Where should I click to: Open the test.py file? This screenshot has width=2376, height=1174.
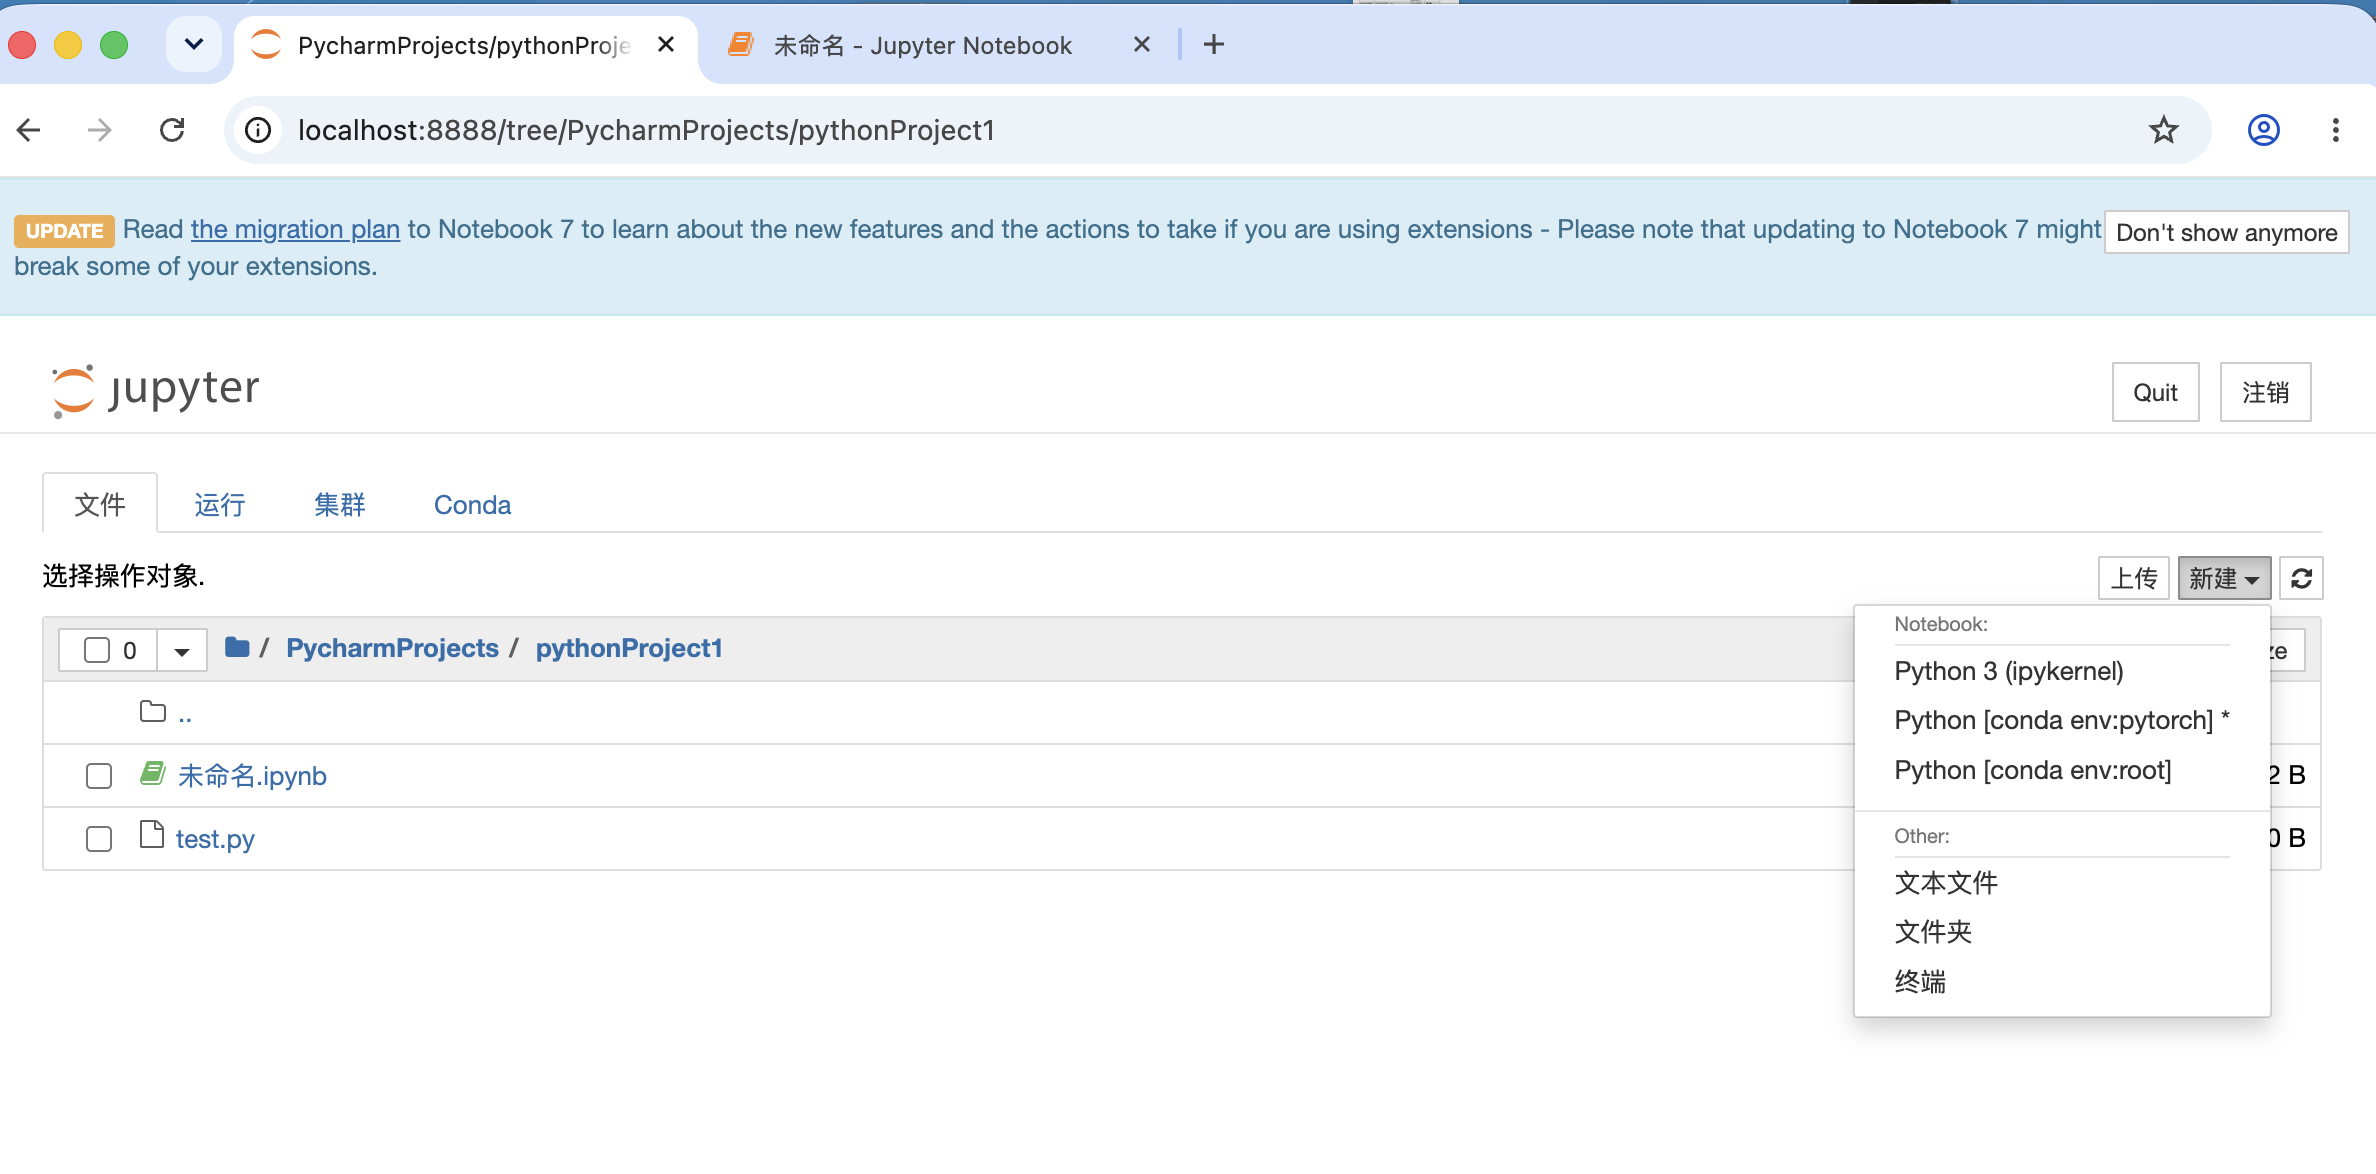coord(215,839)
